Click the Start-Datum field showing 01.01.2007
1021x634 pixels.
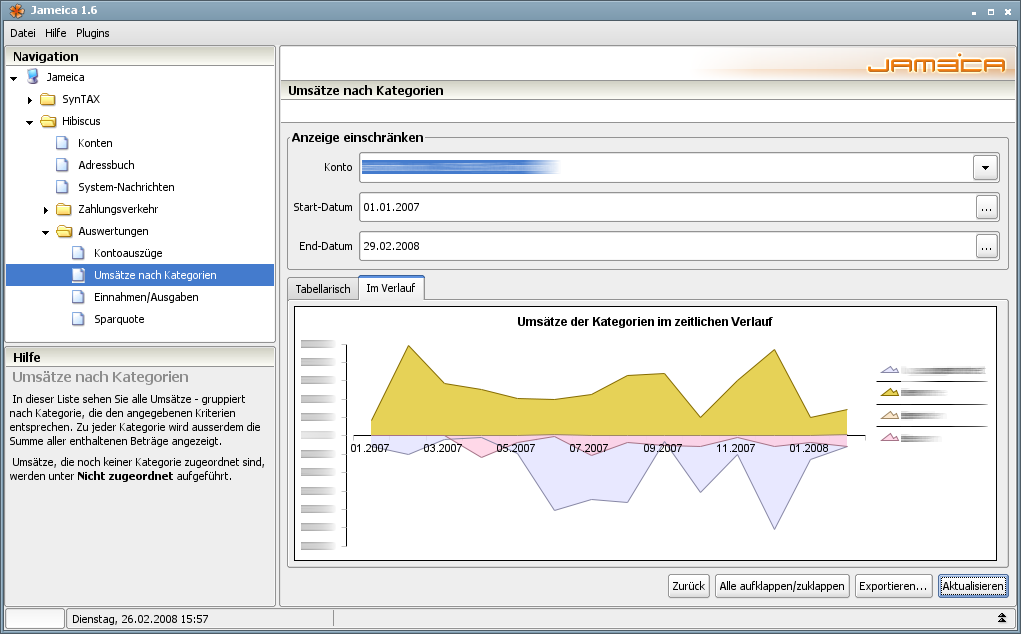tap(667, 208)
